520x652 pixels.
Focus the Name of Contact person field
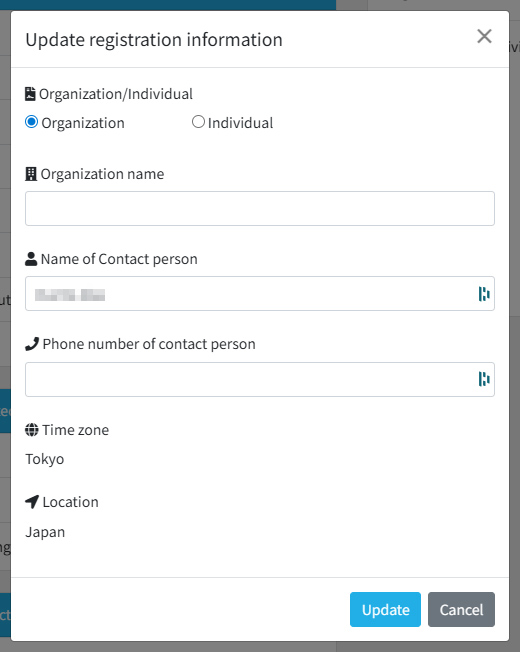pyautogui.click(x=260, y=293)
